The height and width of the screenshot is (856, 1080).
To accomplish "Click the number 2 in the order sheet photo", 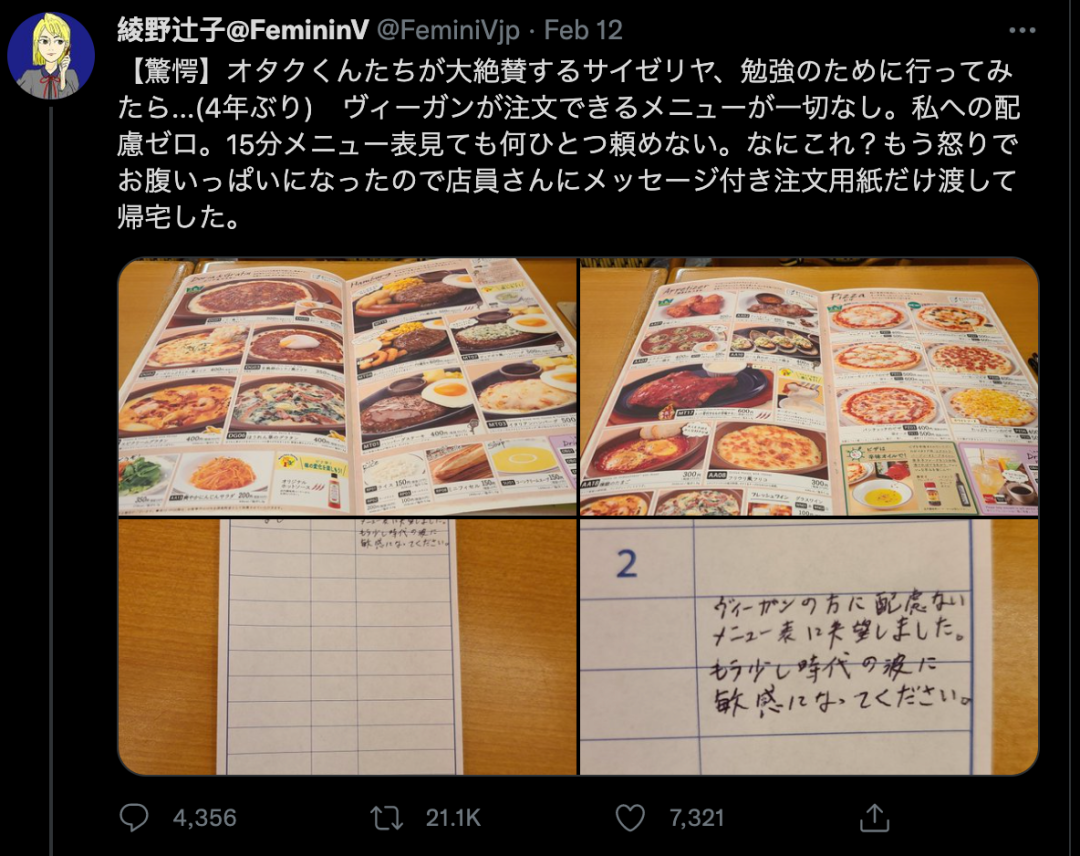I will [x=626, y=564].
